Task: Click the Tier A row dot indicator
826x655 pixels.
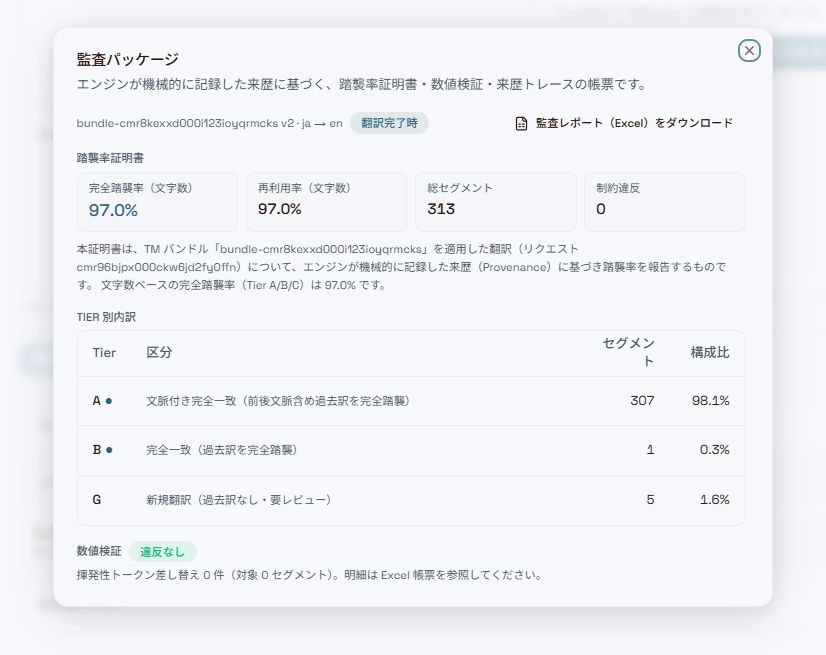Action: (109, 401)
